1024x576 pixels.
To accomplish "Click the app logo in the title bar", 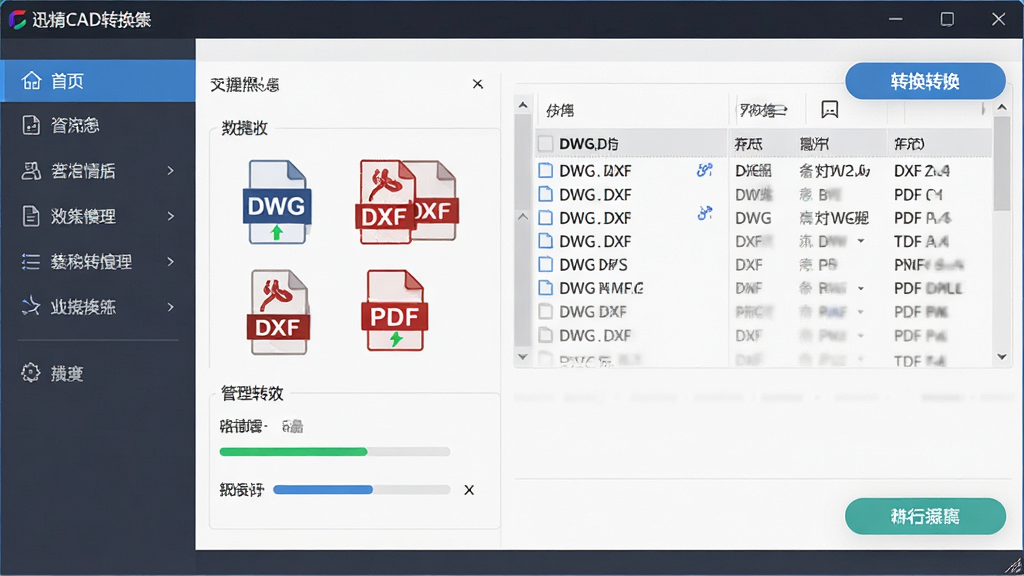I will [18, 20].
